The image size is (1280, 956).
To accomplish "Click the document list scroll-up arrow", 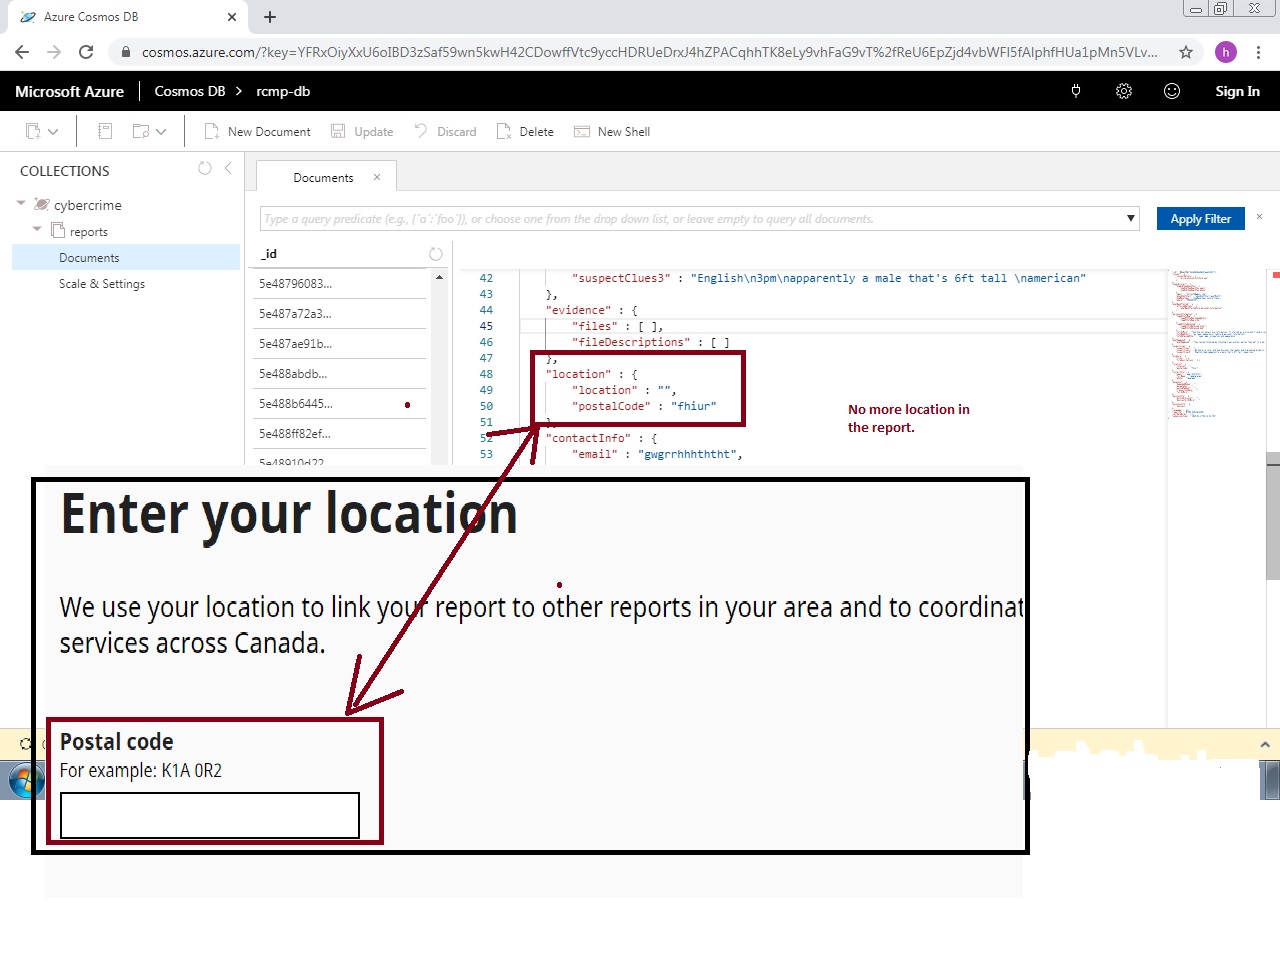I will click(439, 277).
